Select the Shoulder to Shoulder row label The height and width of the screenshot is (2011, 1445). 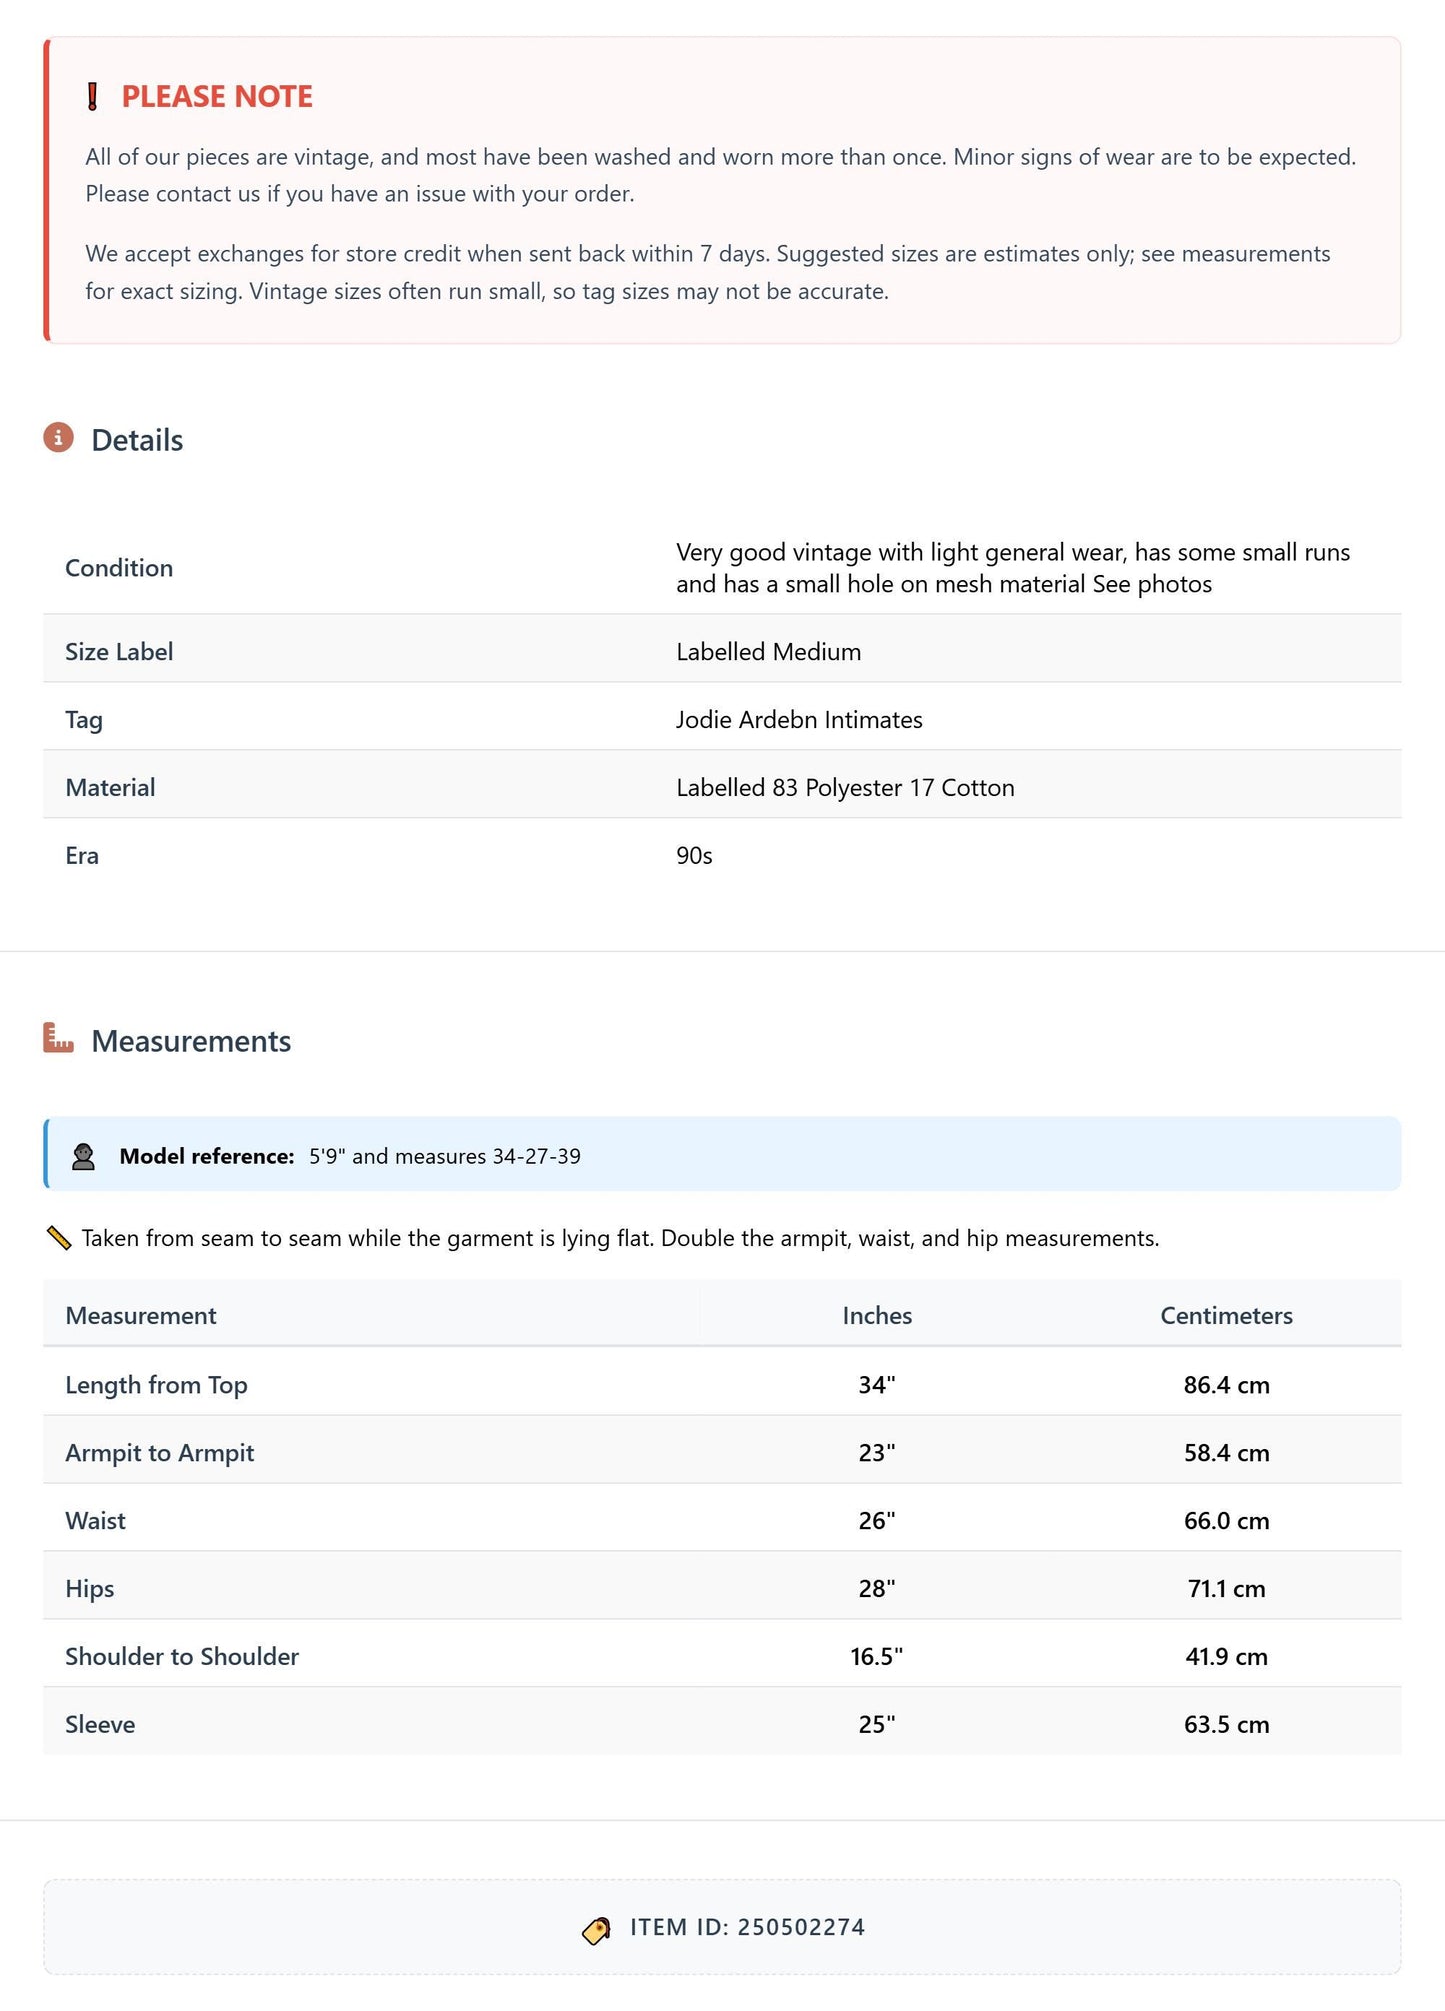click(x=182, y=1656)
